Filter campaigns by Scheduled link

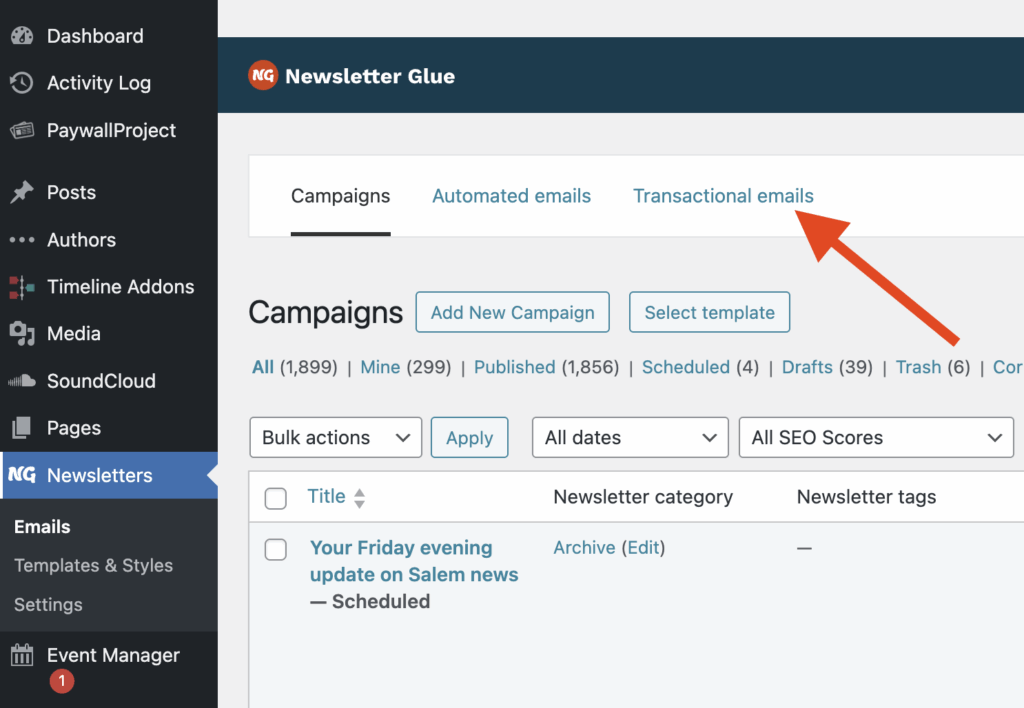[686, 367]
